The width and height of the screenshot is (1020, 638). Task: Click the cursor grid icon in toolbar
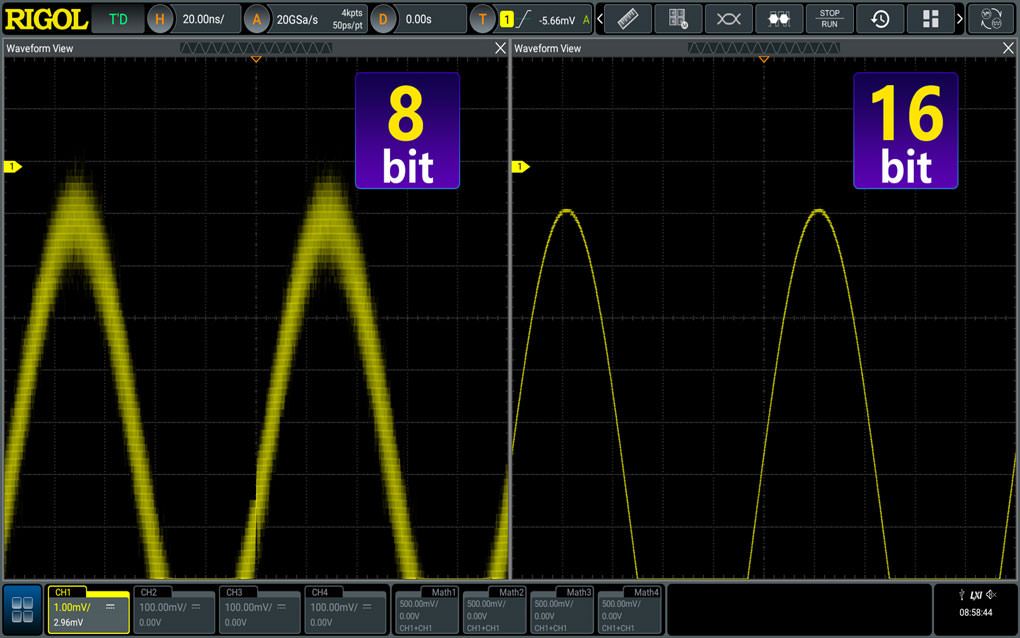coord(678,19)
